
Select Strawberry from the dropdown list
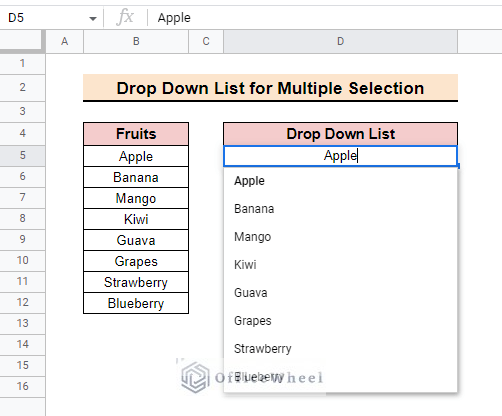[340, 349]
